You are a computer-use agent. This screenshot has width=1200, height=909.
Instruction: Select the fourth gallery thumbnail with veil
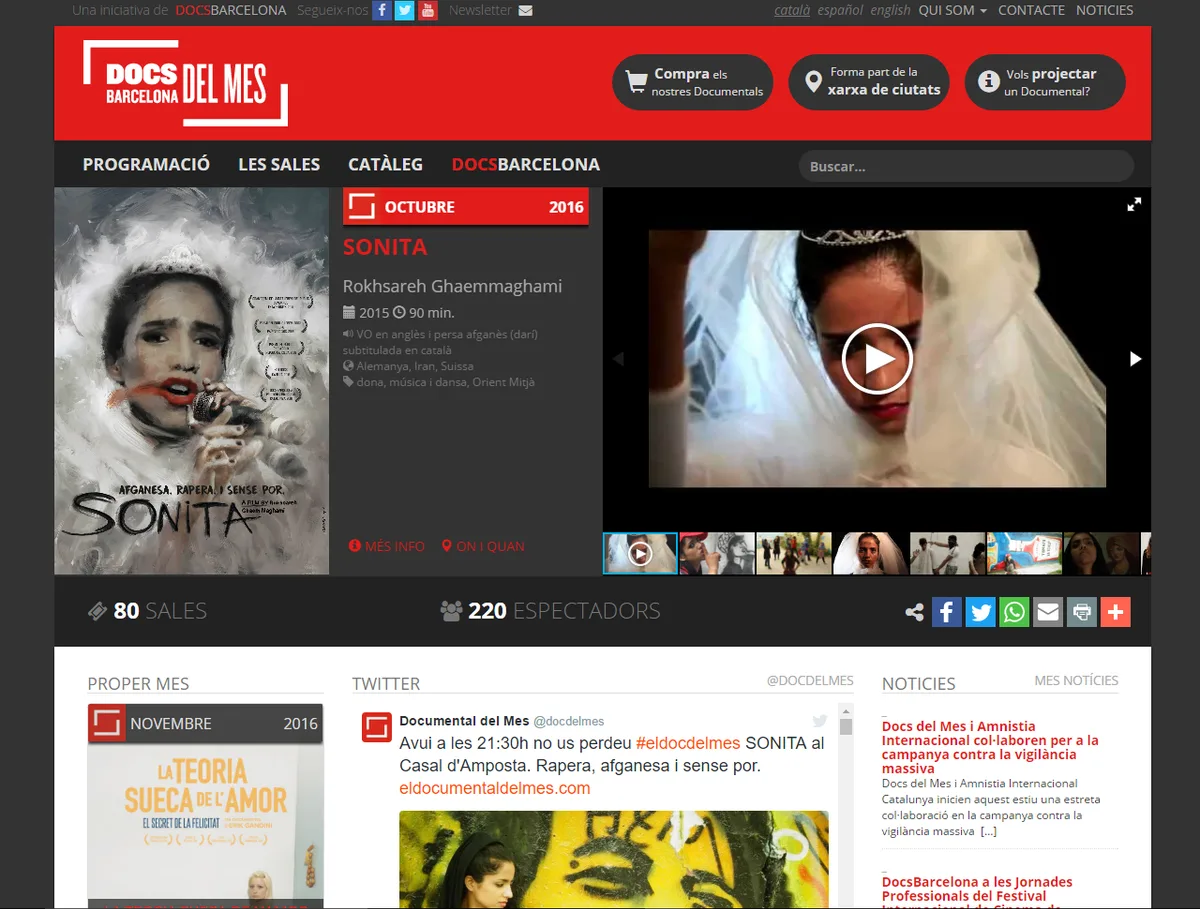point(871,553)
